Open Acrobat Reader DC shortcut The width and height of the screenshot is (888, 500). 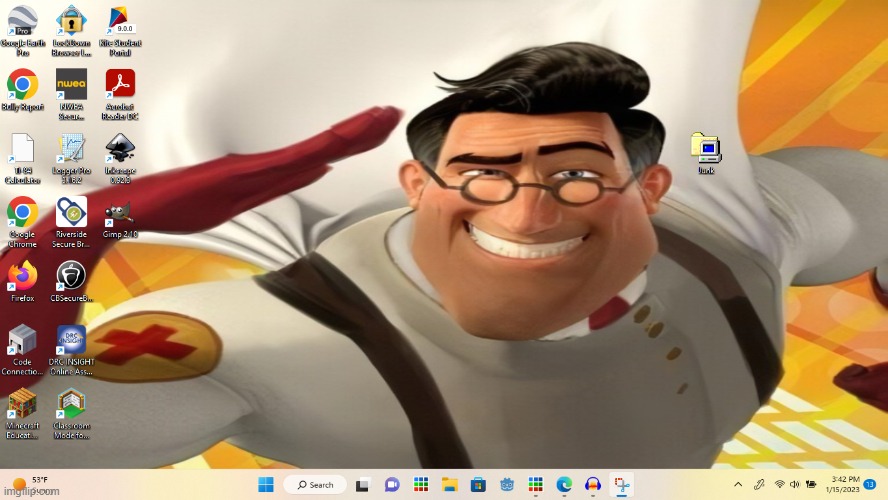(120, 94)
